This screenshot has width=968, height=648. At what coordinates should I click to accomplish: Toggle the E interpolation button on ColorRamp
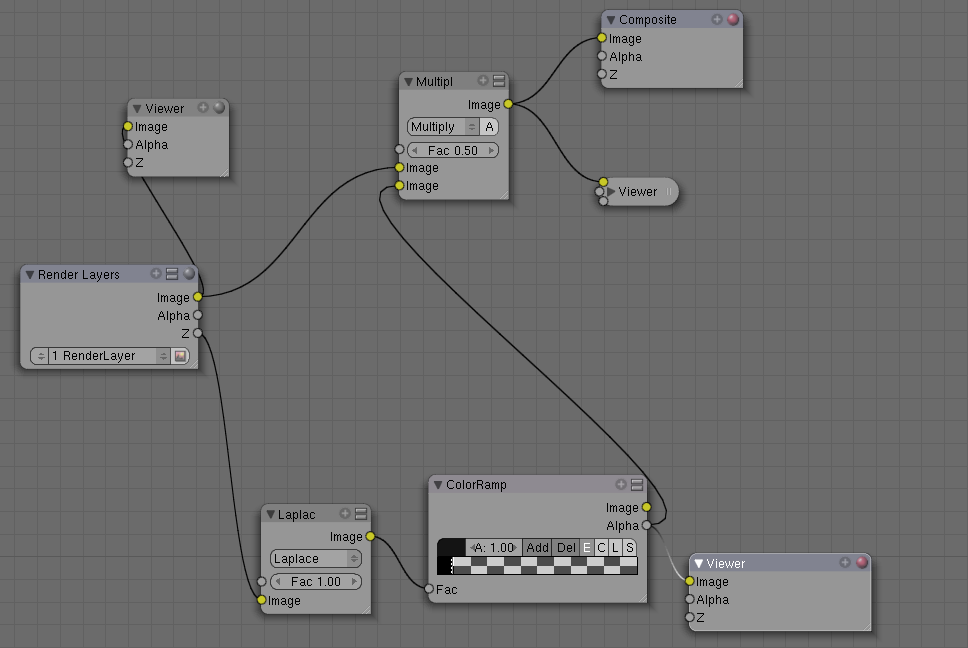586,547
